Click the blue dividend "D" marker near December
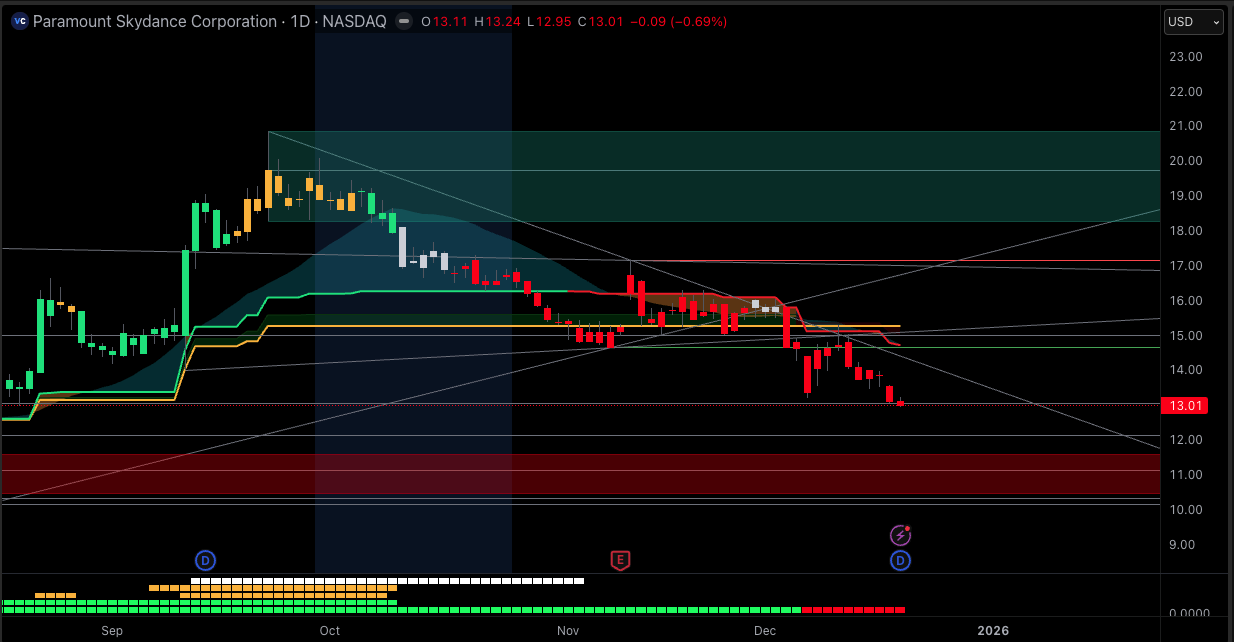The height and width of the screenshot is (642, 1234). point(900,561)
